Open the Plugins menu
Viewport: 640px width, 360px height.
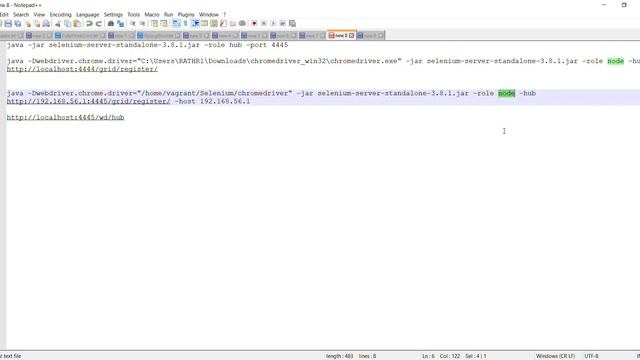[186, 15]
